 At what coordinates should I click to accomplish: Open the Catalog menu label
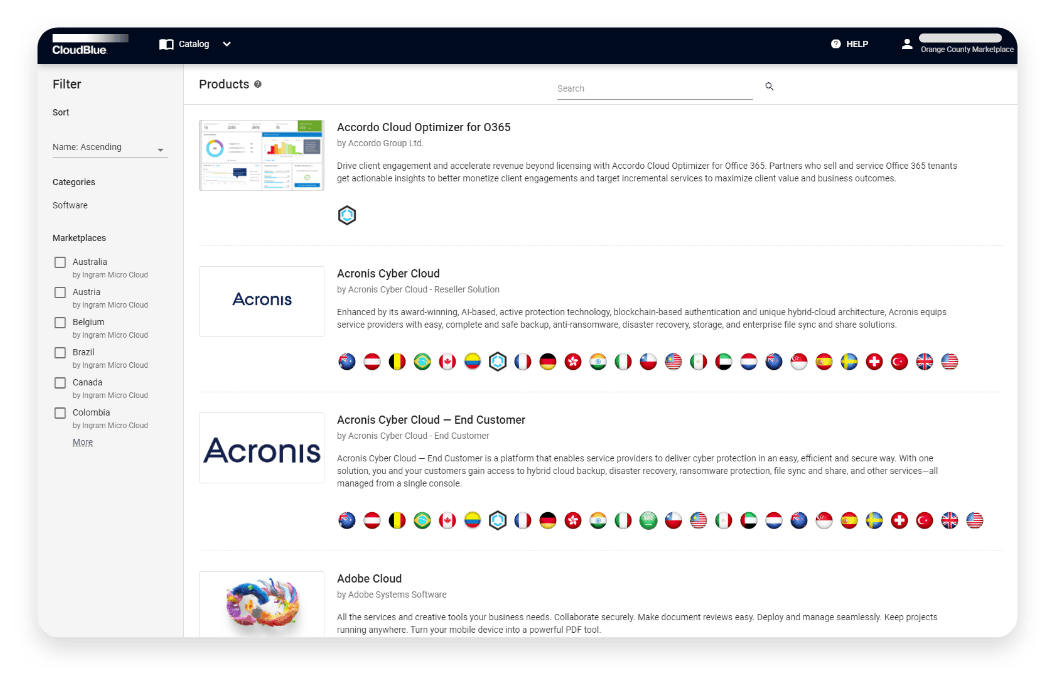(x=194, y=44)
